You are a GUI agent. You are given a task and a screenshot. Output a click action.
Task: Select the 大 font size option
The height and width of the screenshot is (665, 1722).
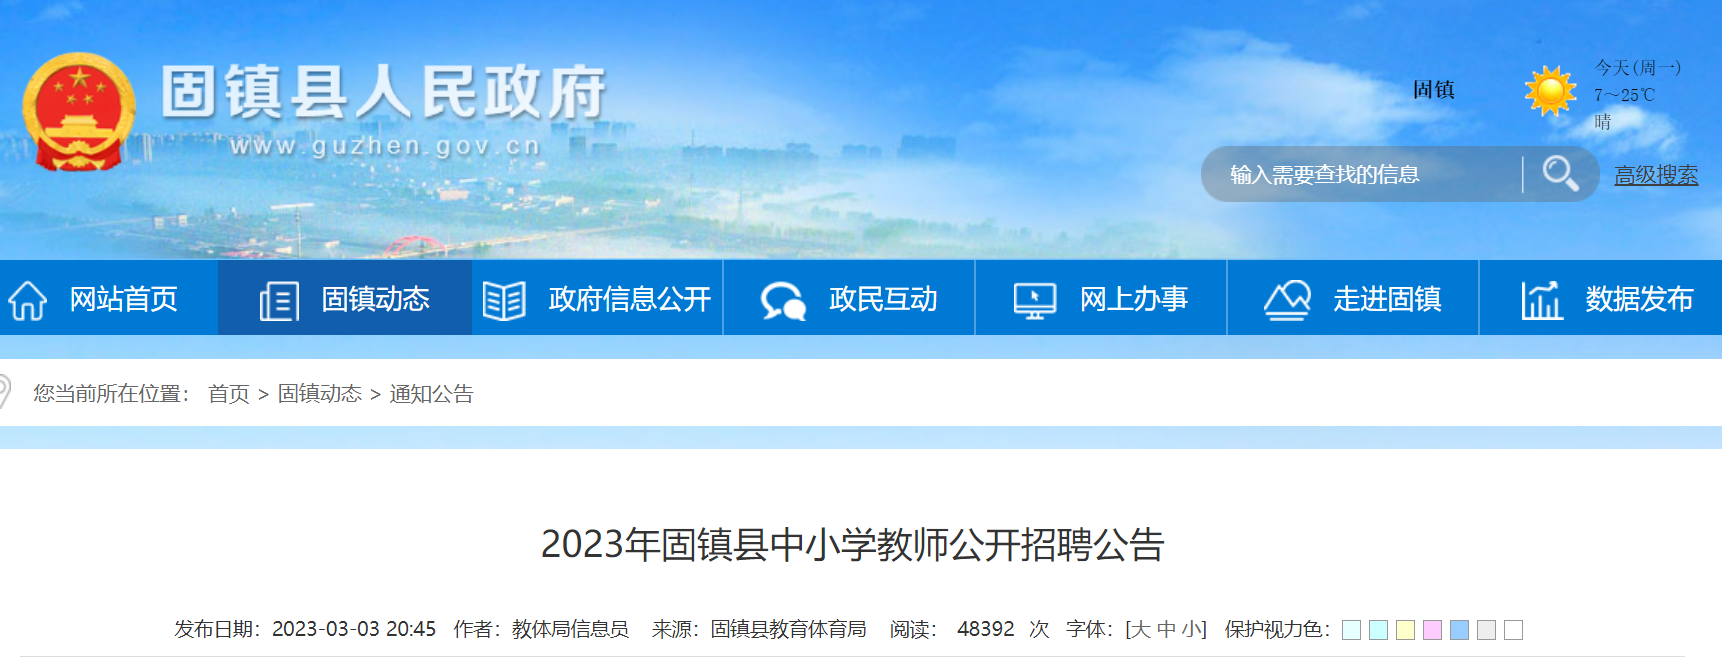pyautogui.click(x=1140, y=629)
